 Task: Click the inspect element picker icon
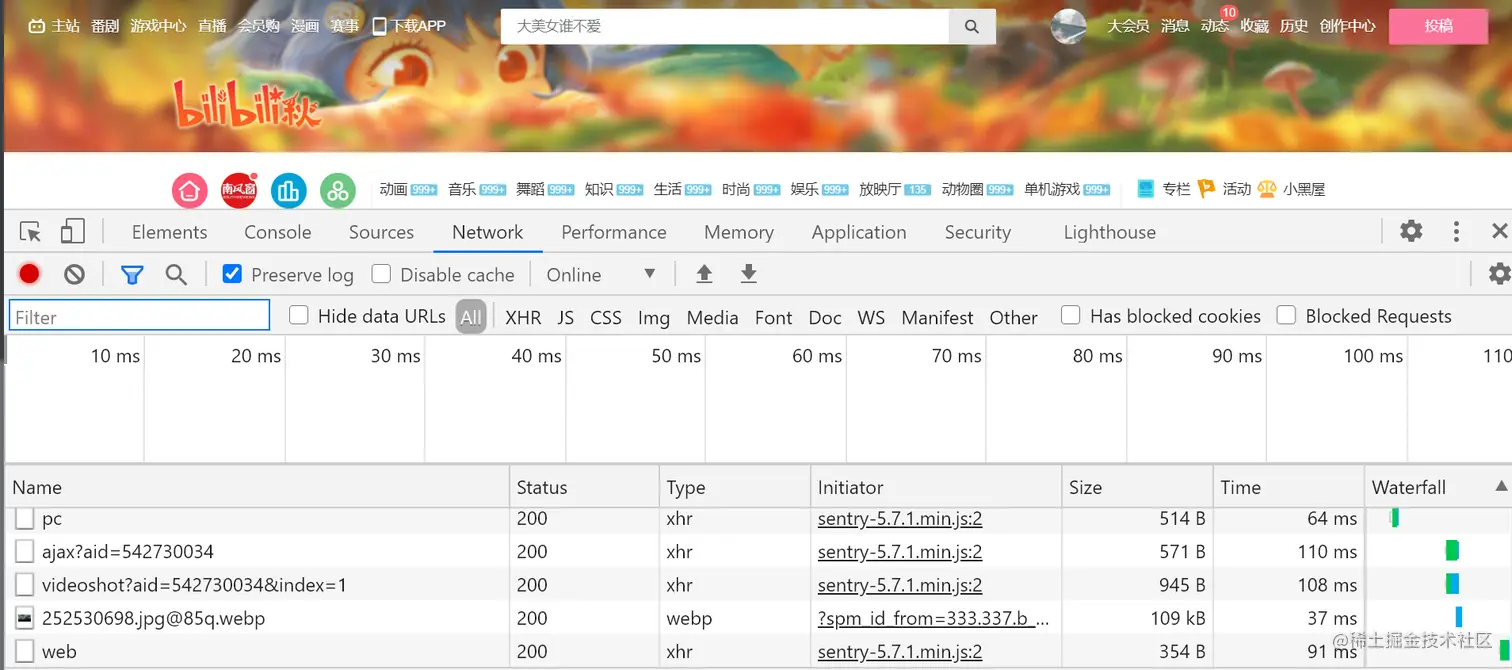pos(31,232)
